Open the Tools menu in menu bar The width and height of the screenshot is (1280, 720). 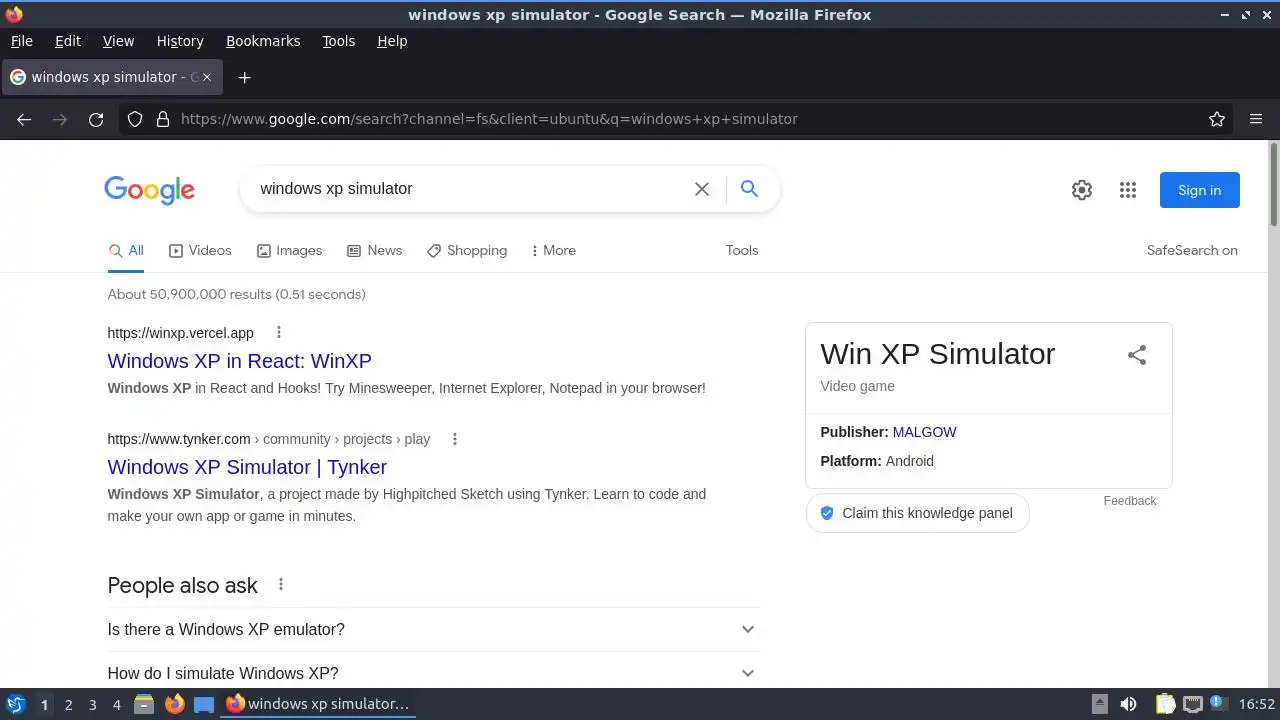338,41
